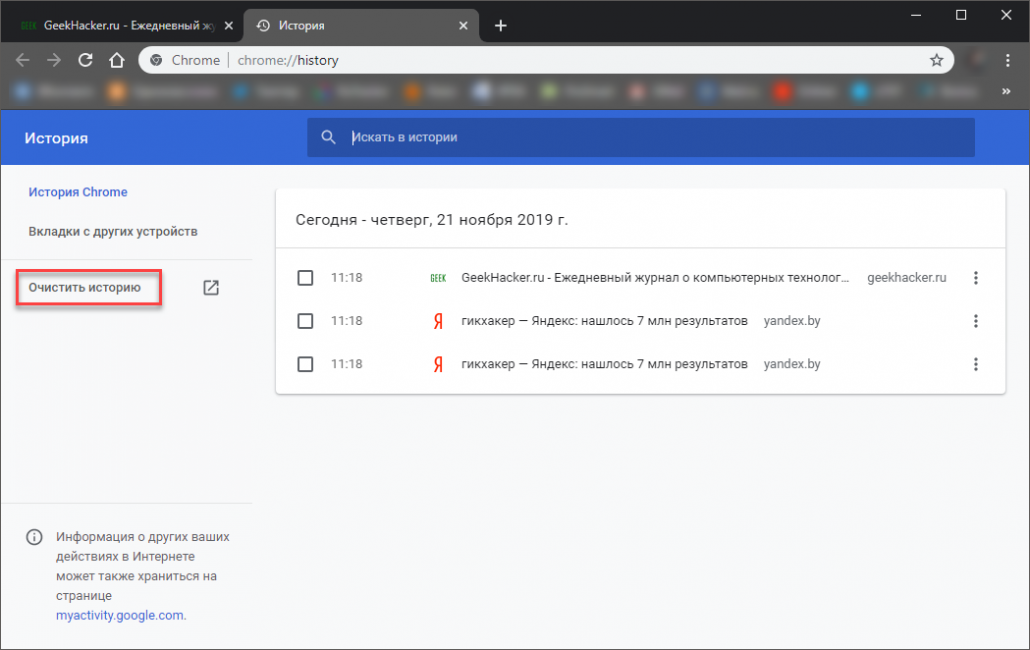Check the box for GeekHacker.ru entry
This screenshot has width=1030, height=650.
pos(305,278)
